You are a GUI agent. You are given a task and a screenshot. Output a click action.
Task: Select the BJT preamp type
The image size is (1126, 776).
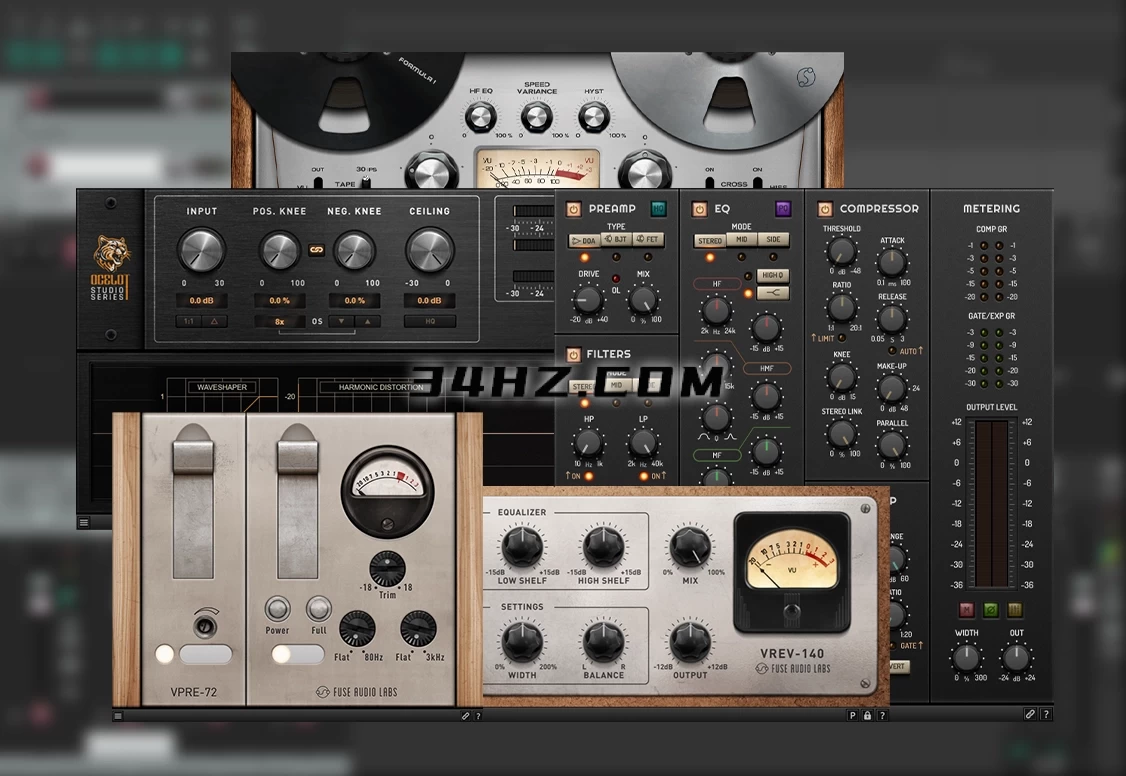point(616,240)
